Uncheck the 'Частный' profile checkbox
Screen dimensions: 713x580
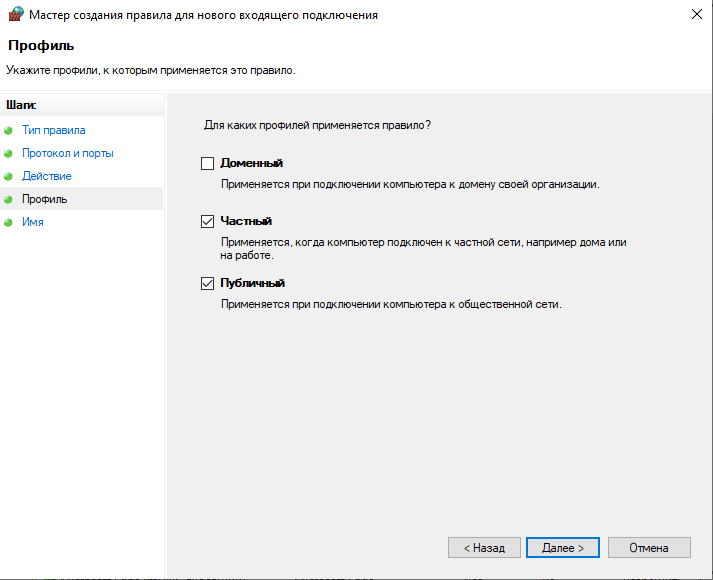coord(208,222)
